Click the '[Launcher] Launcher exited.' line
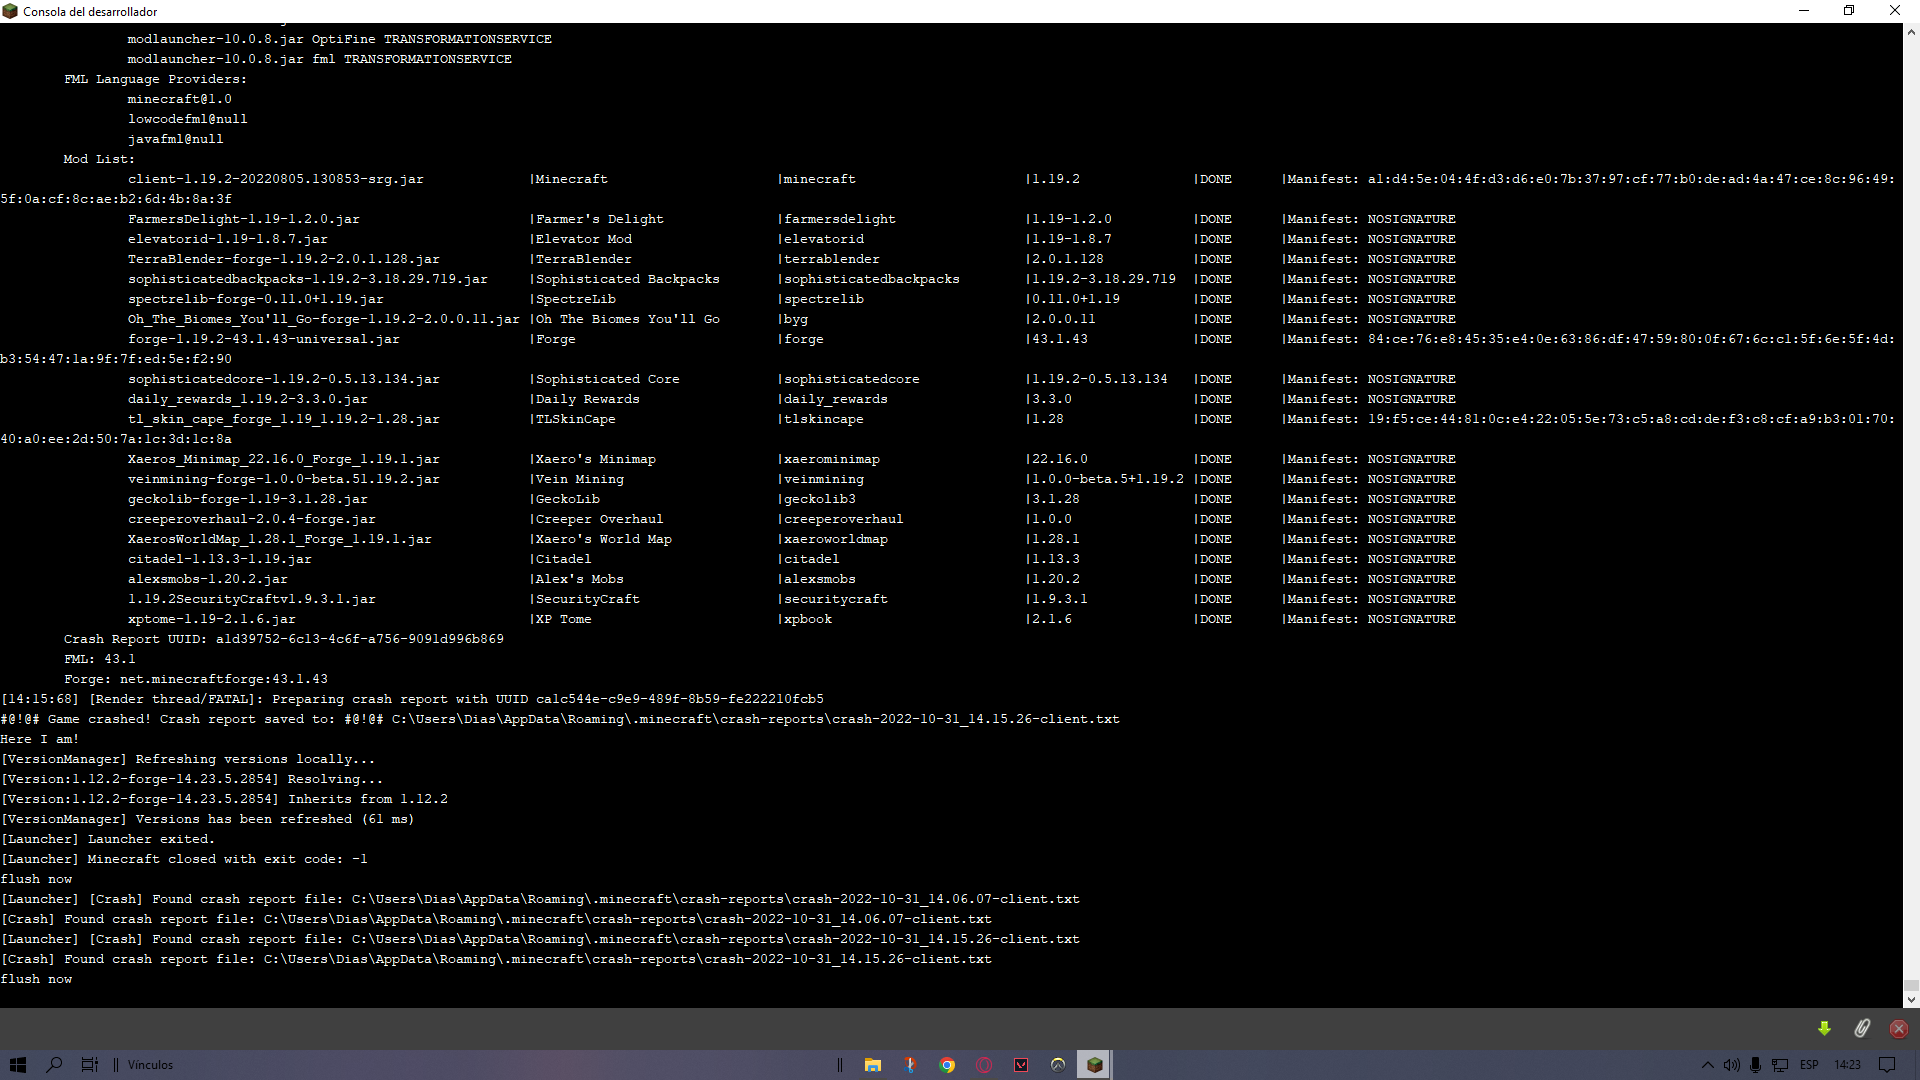This screenshot has width=1920, height=1080. (108, 839)
